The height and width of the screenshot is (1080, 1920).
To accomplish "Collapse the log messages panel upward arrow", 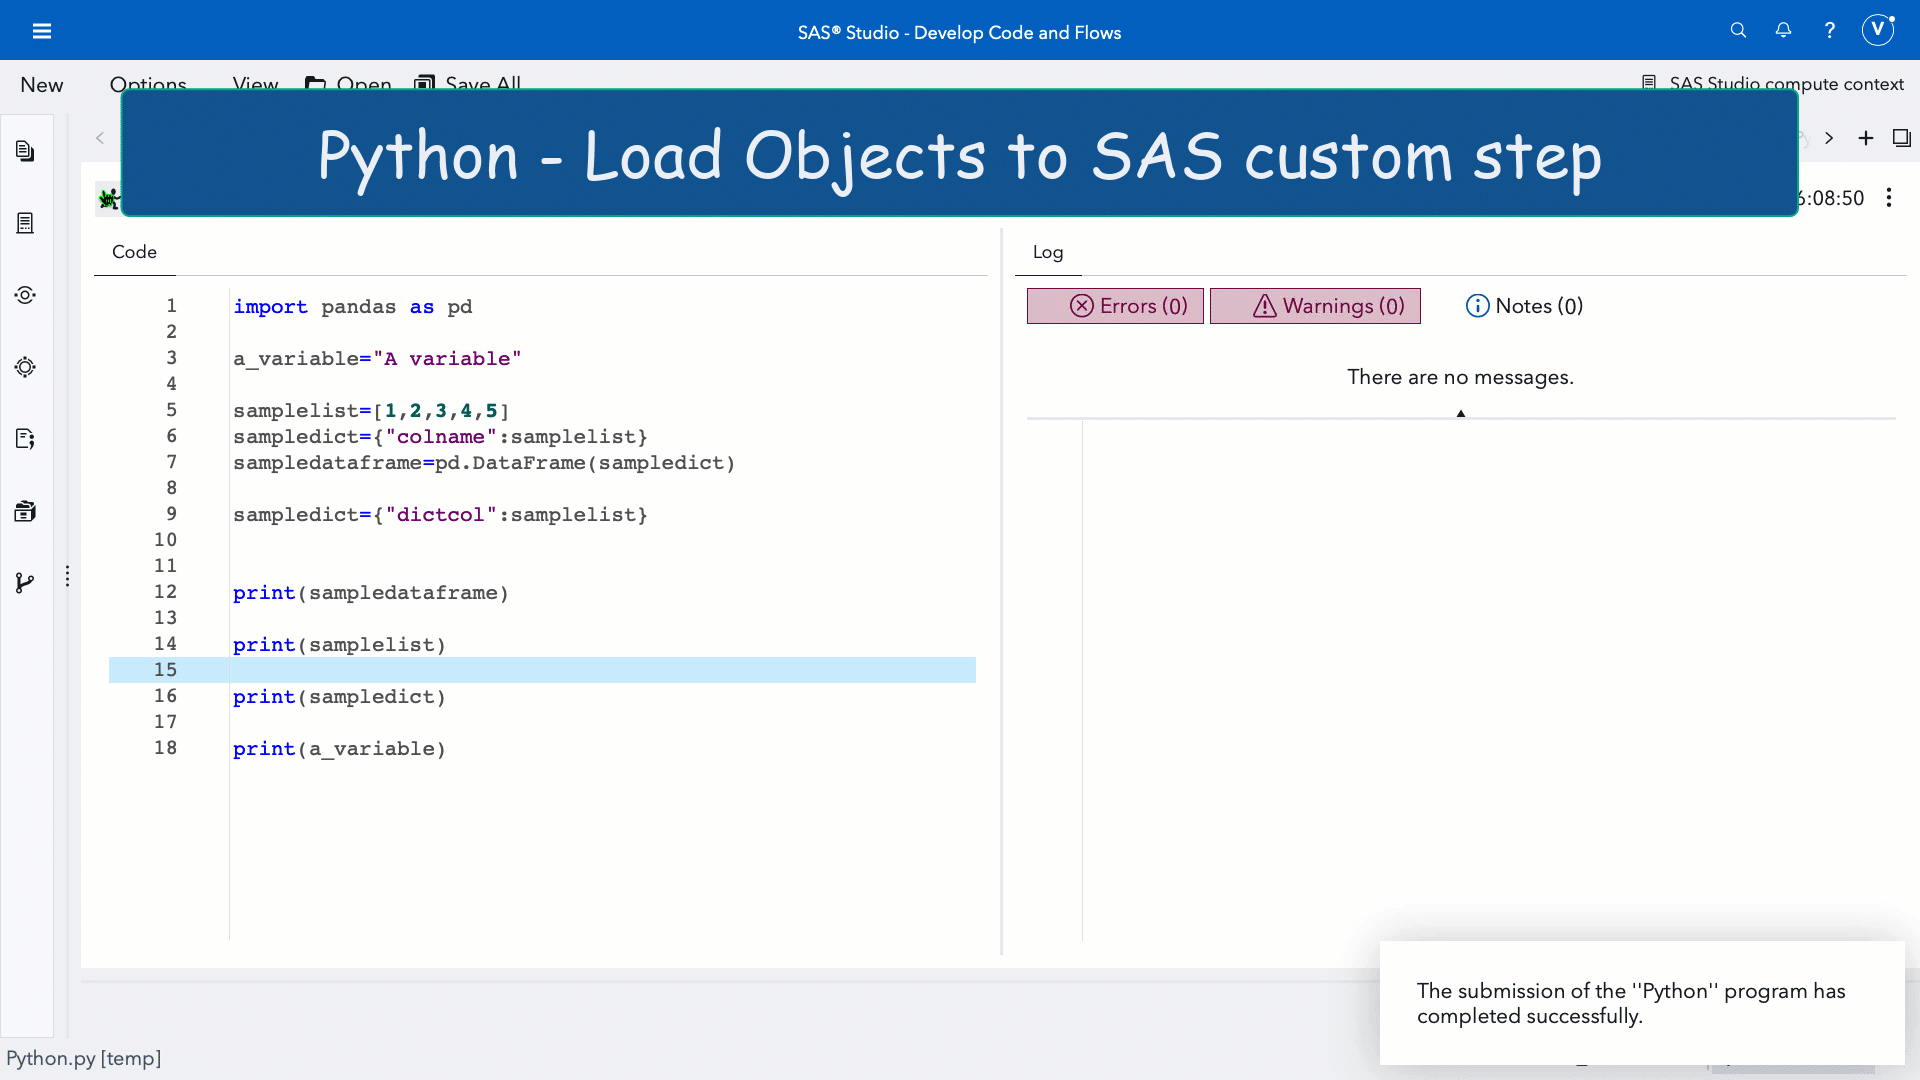I will (x=1460, y=411).
